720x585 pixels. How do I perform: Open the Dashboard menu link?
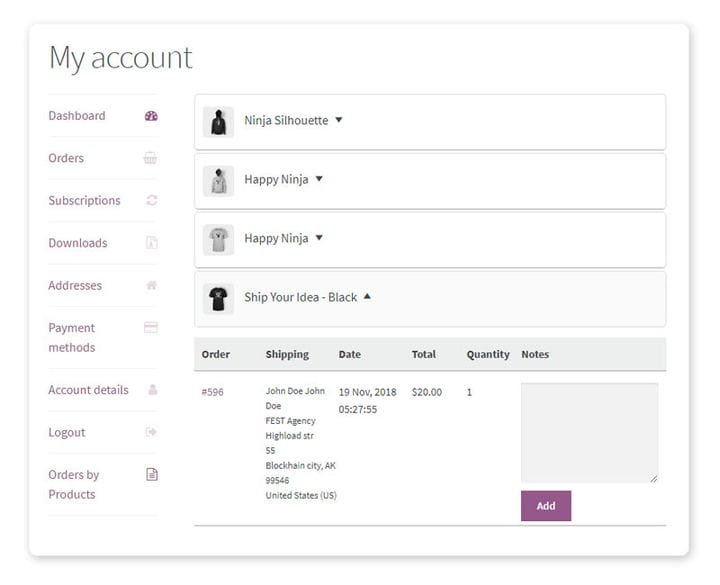point(77,116)
